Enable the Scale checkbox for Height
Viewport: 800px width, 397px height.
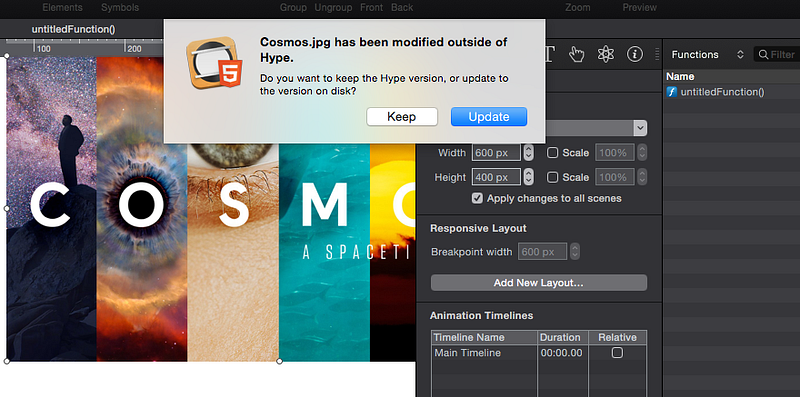(552, 177)
